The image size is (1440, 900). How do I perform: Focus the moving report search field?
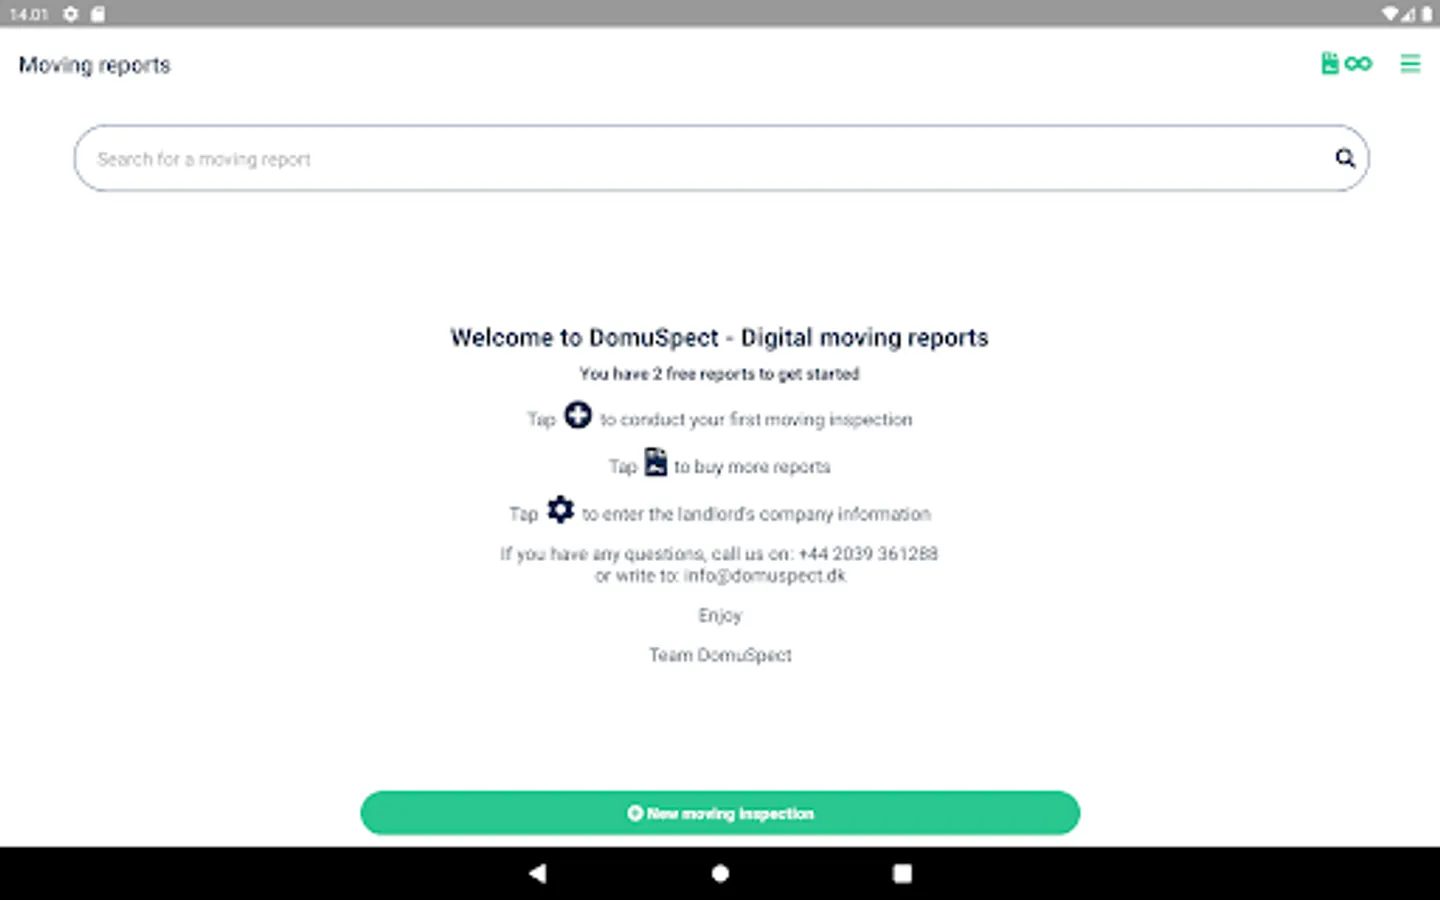coord(721,158)
